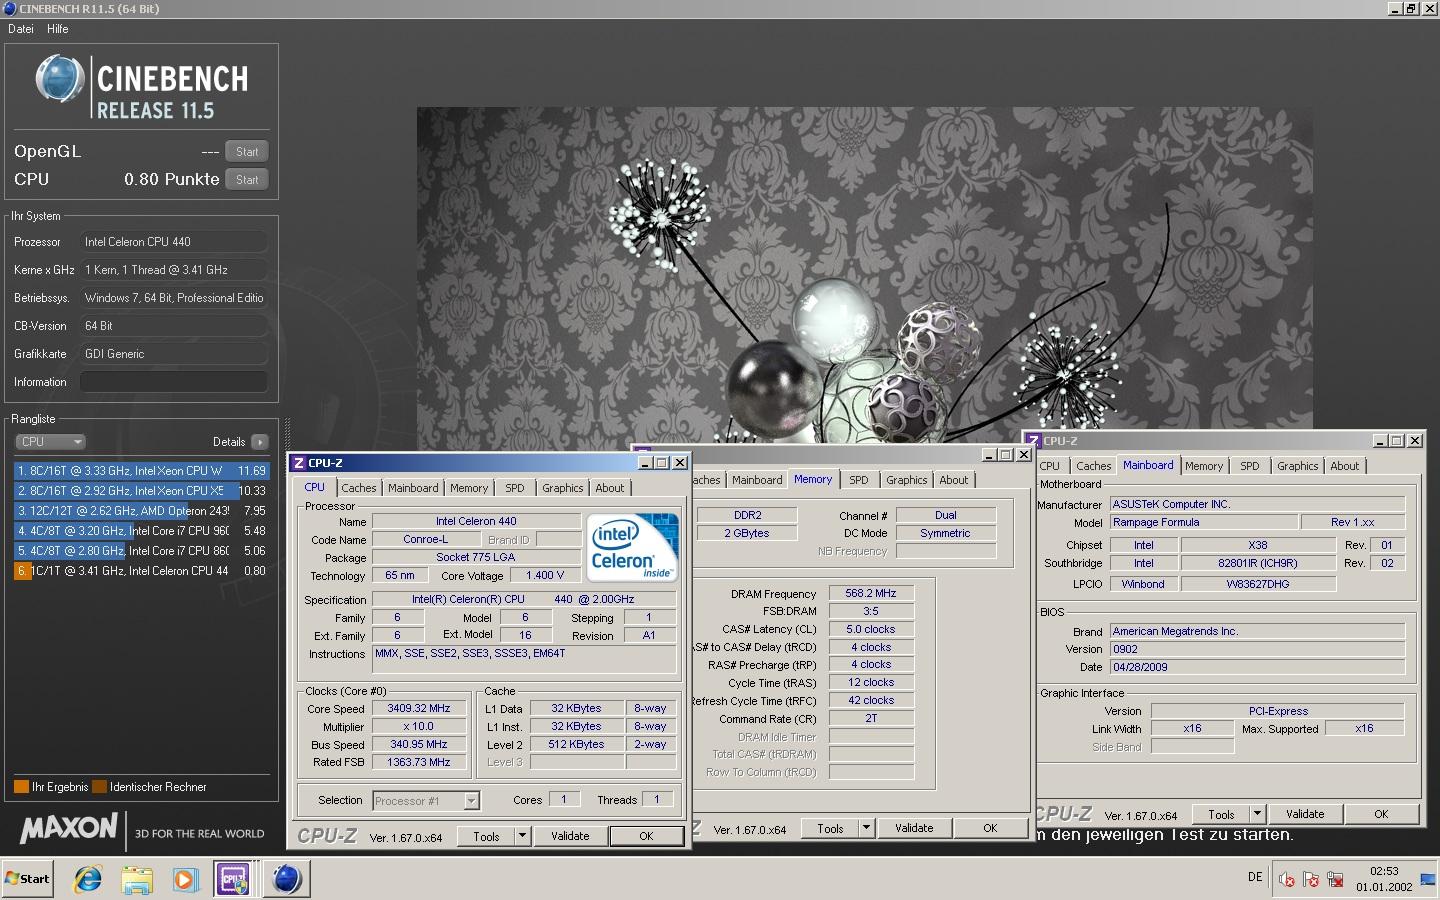Switch to Cinebench via taskbar globe icon
Image resolution: width=1440 pixels, height=900 pixels.
tap(286, 879)
